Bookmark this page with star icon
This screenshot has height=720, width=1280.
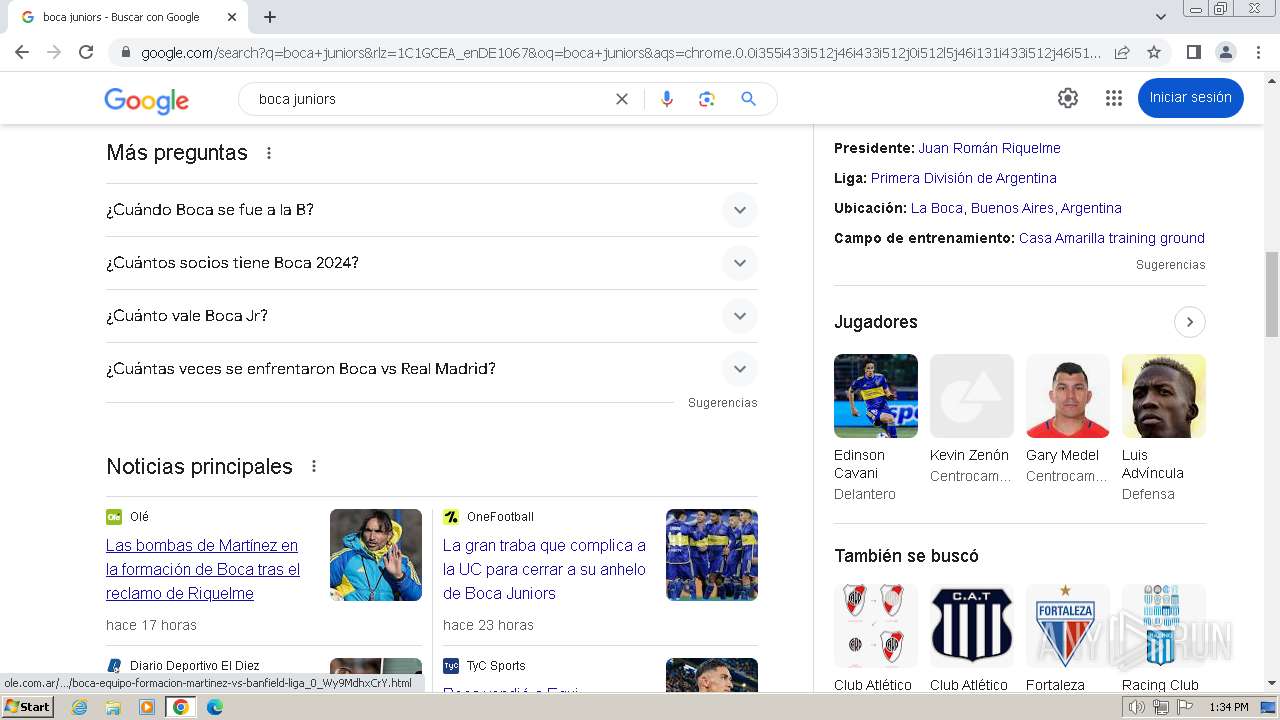point(1154,52)
